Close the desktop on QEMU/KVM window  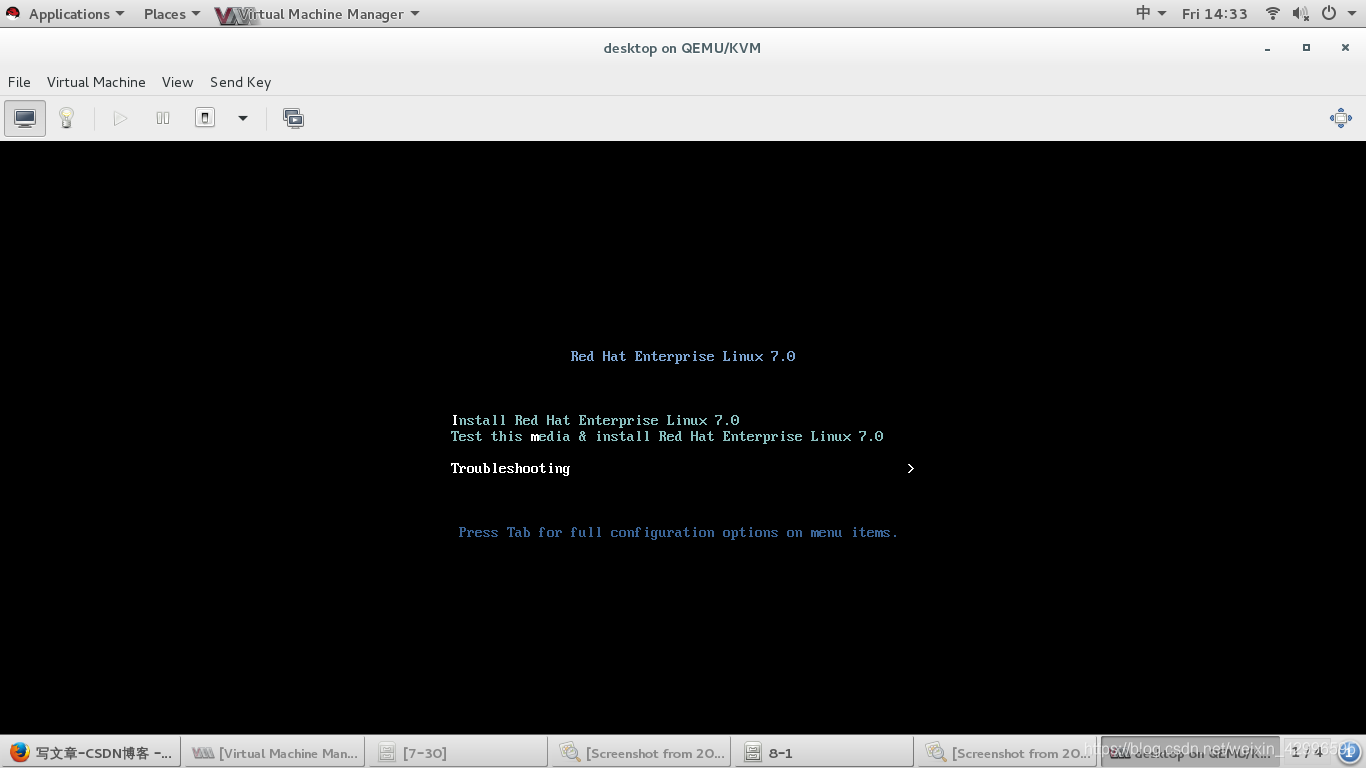coord(1345,48)
